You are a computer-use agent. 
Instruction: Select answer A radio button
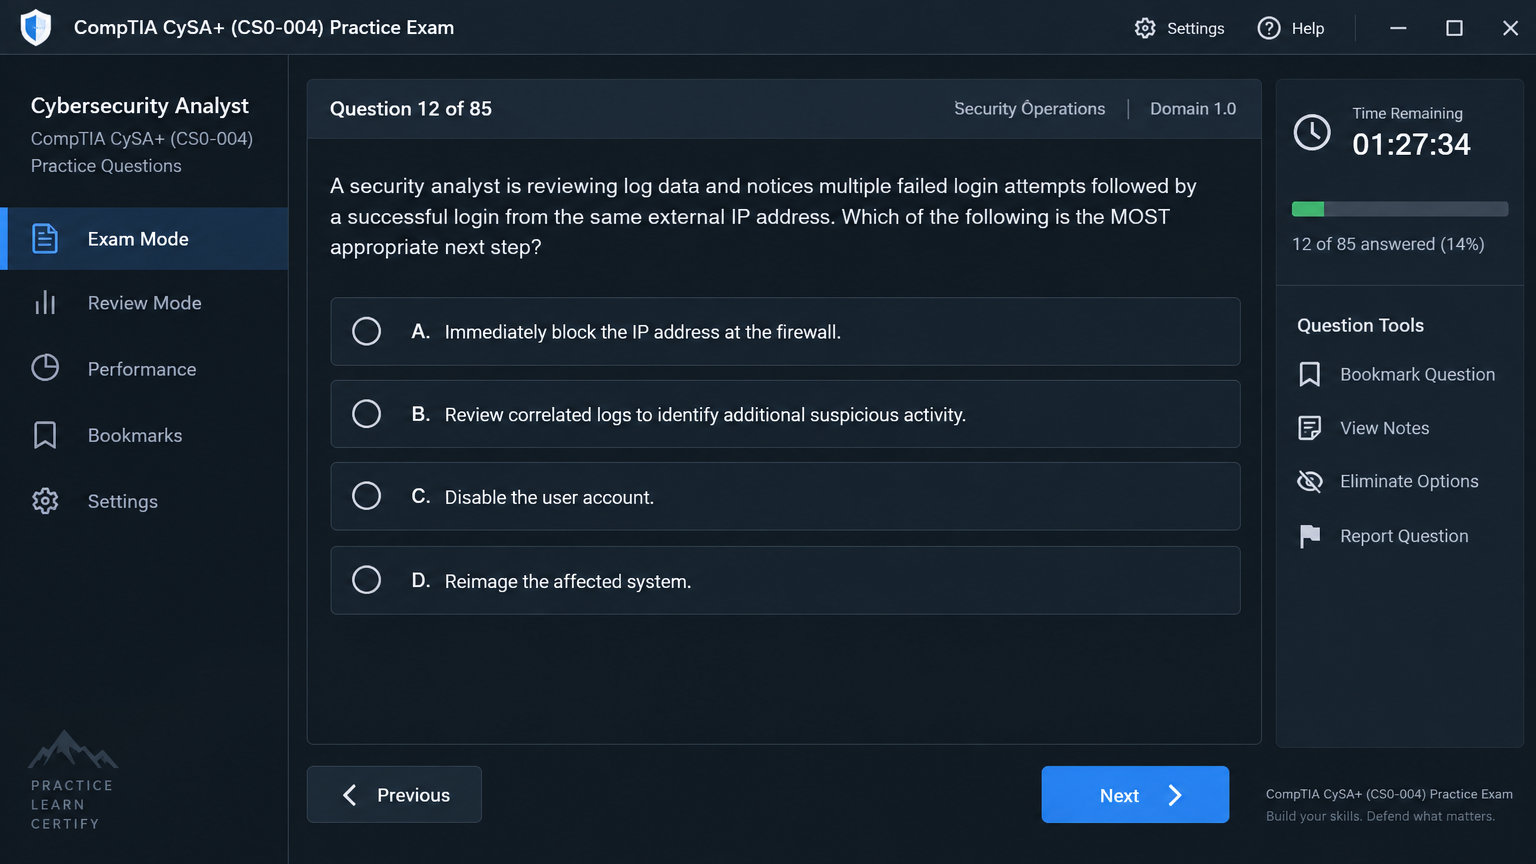366,331
